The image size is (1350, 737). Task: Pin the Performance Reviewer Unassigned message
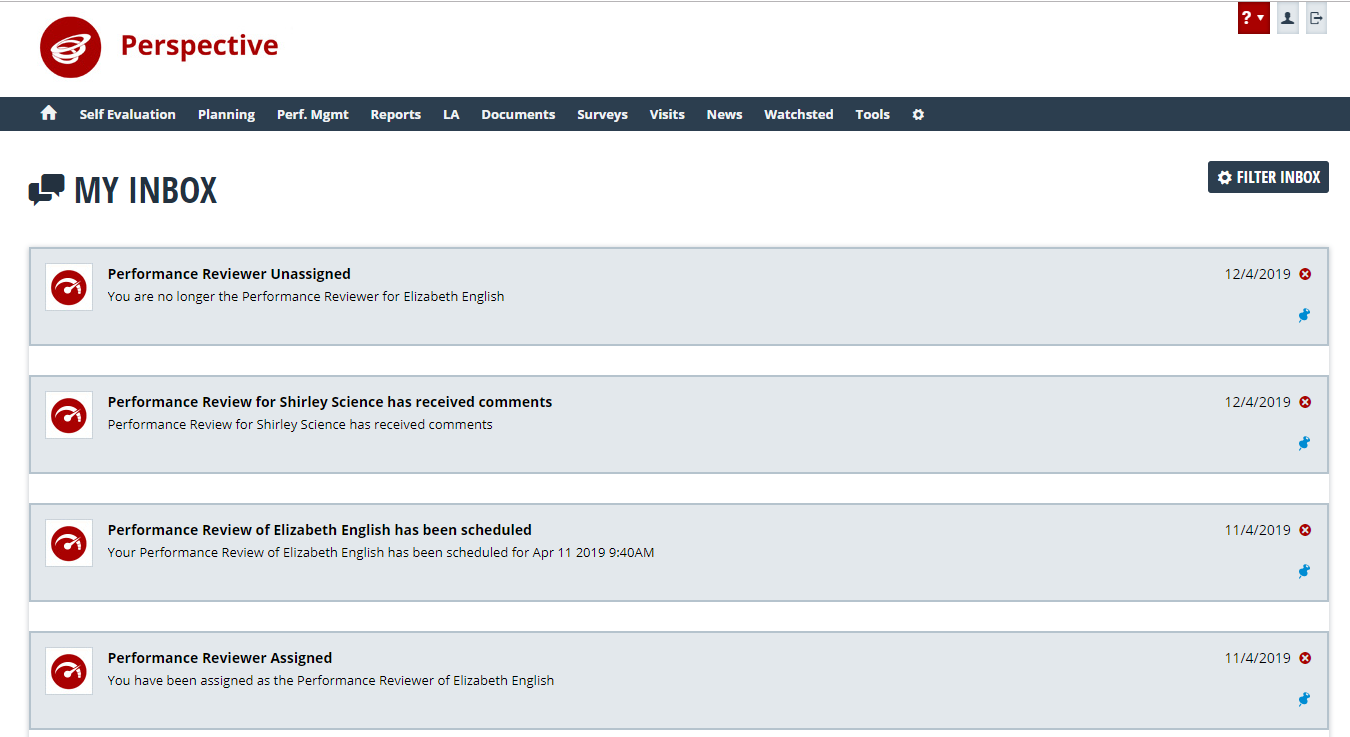[x=1304, y=316]
